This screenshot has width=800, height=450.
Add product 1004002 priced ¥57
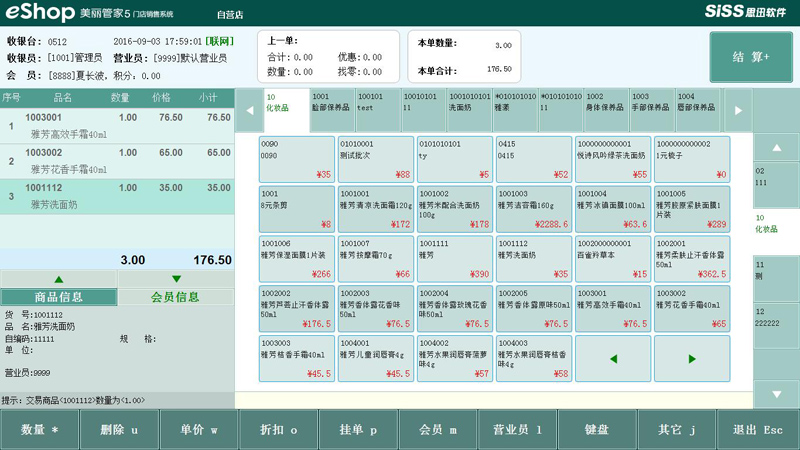pos(455,359)
